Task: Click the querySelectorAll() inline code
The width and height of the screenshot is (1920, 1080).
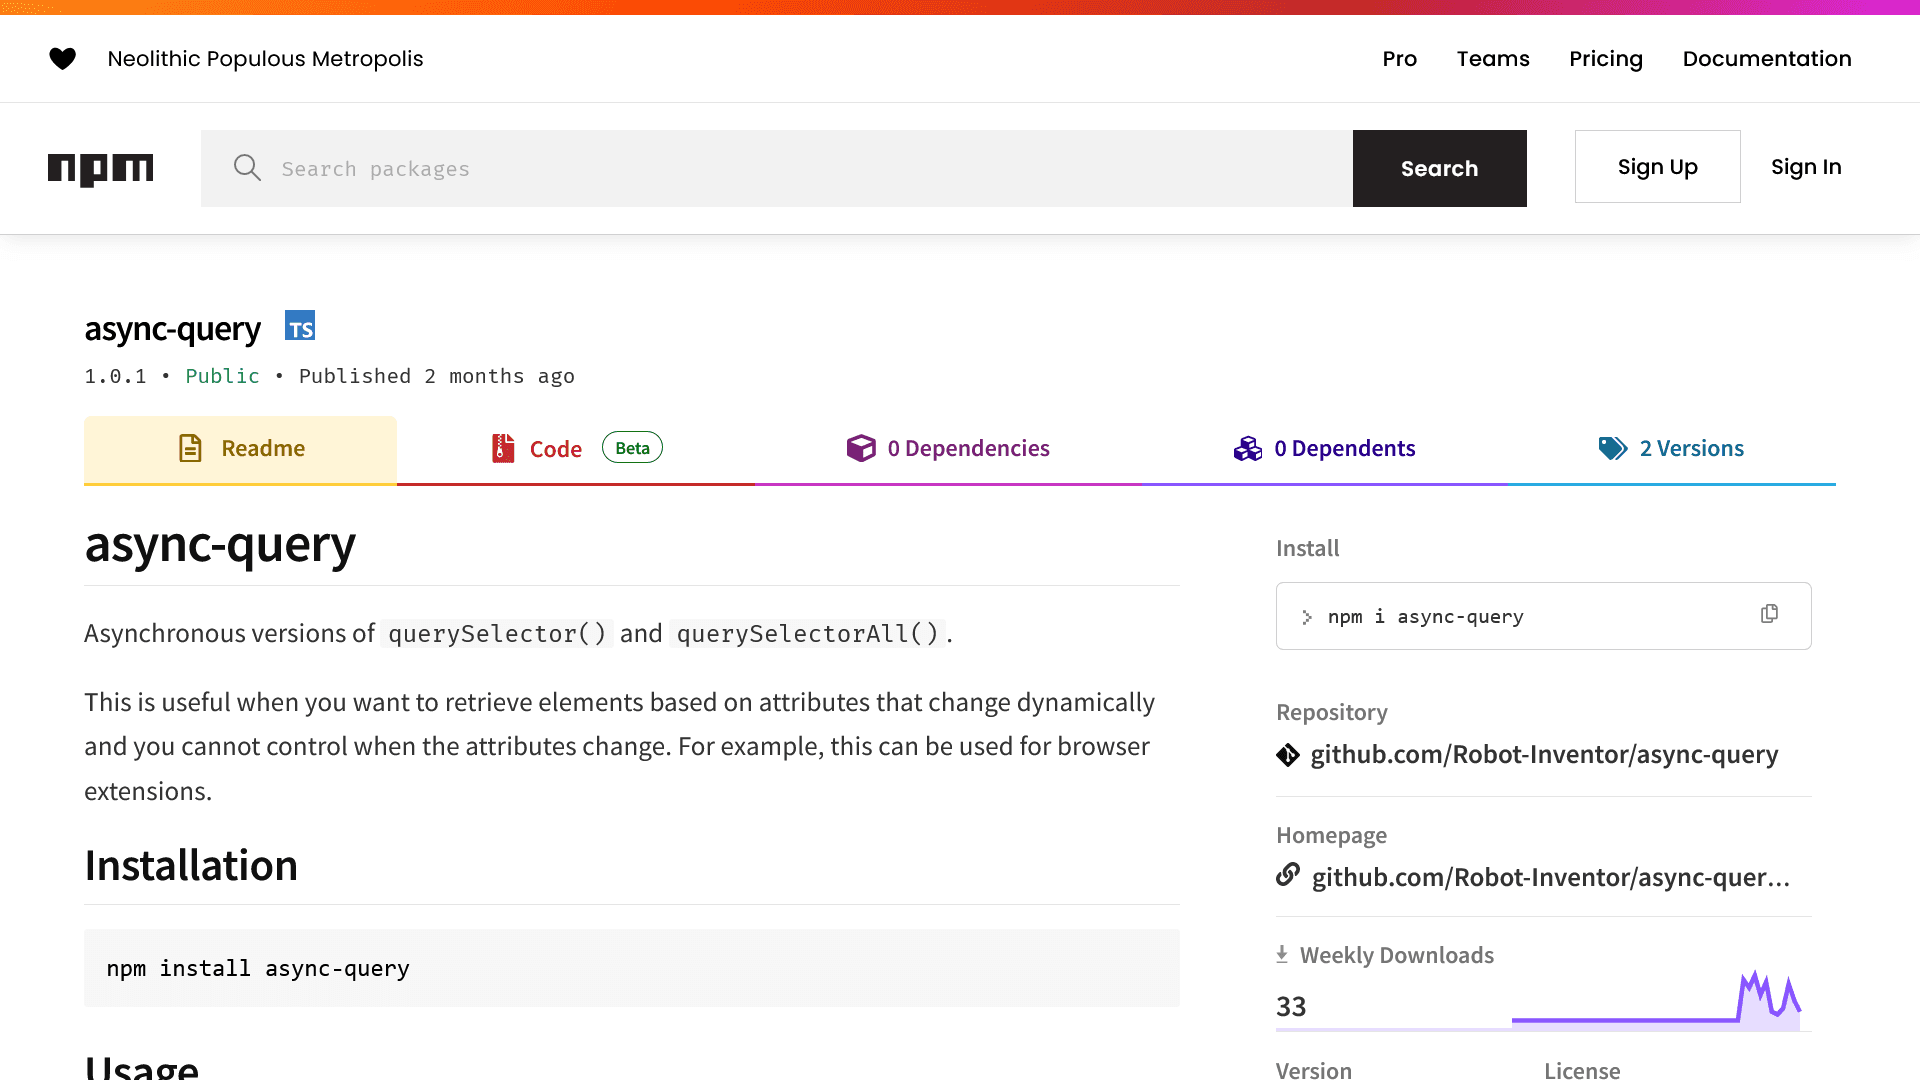Action: click(808, 634)
